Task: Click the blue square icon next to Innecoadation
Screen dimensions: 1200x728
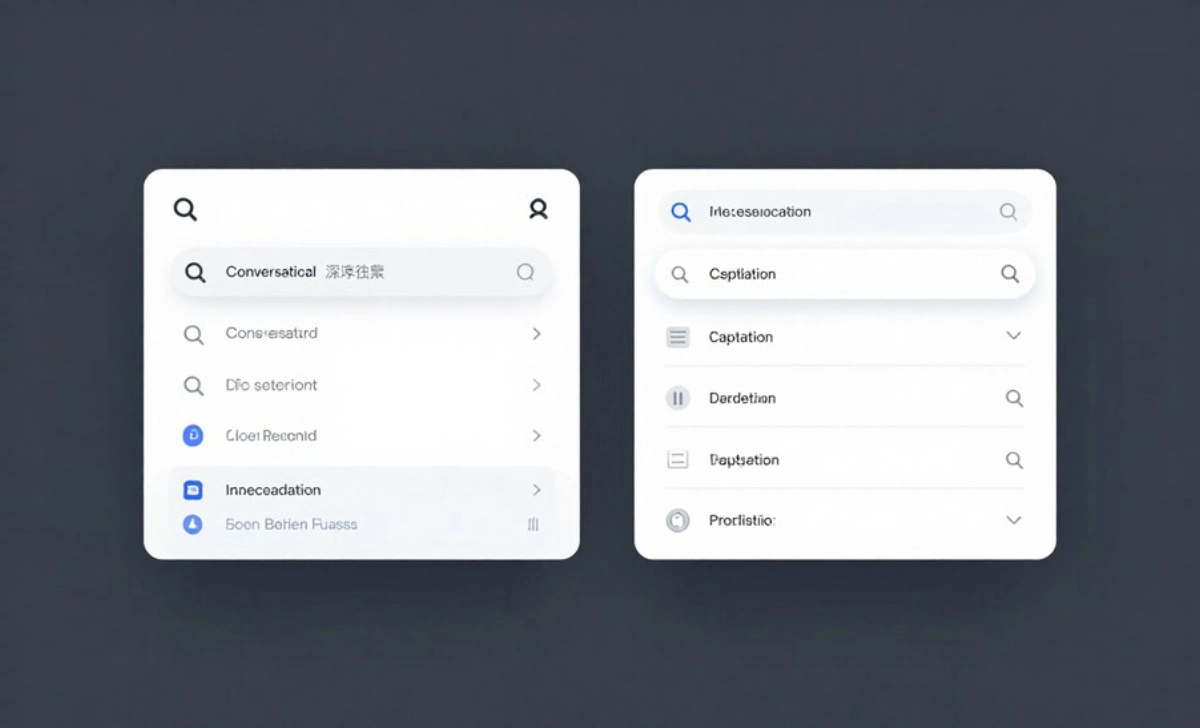Action: click(x=194, y=489)
